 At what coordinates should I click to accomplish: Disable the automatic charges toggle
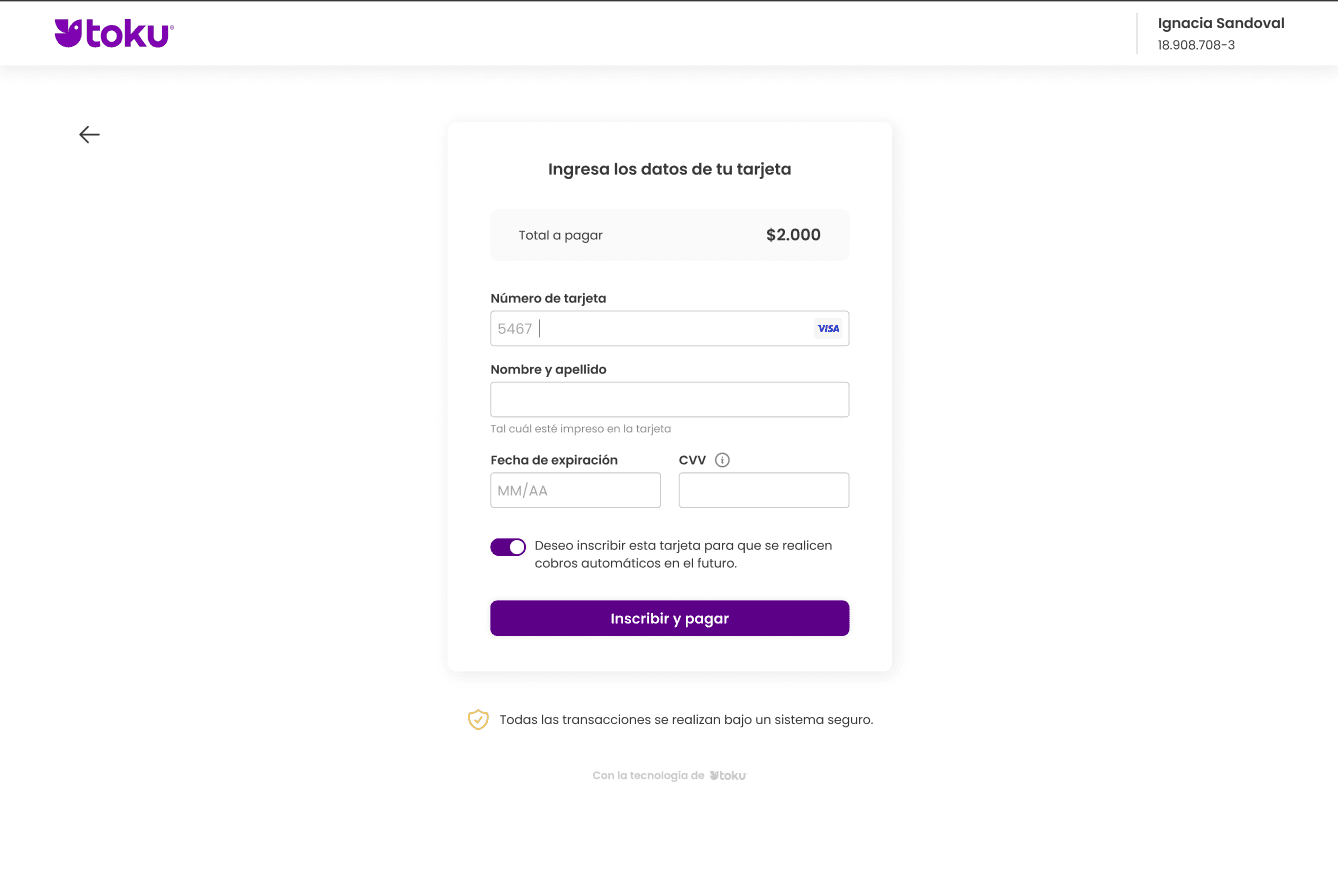[x=508, y=547]
